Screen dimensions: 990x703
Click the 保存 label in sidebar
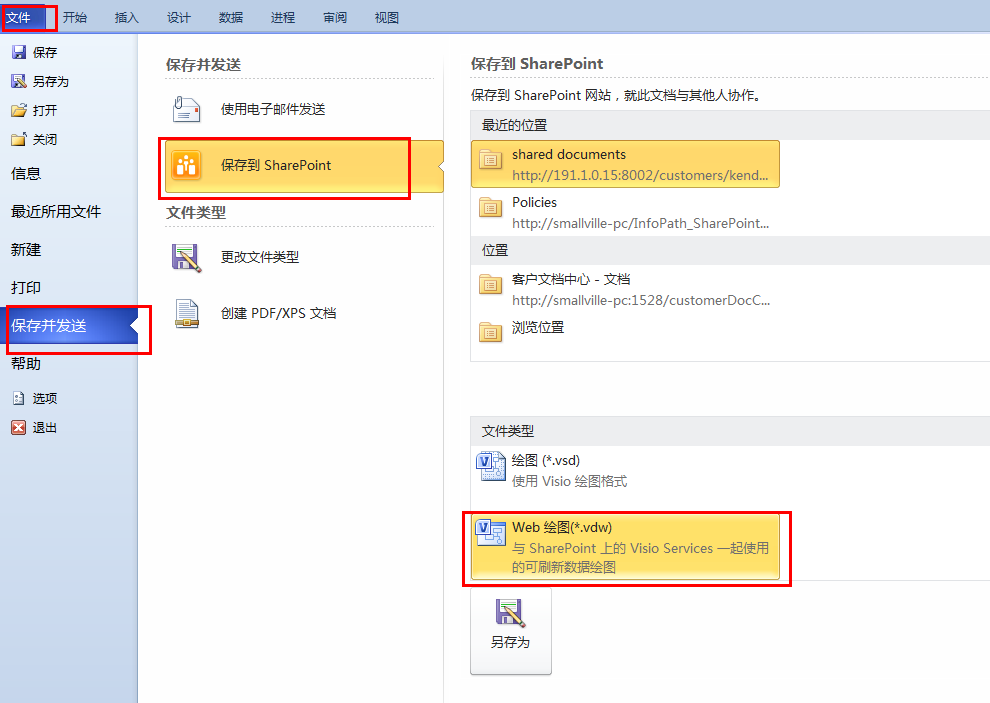[x=45, y=52]
